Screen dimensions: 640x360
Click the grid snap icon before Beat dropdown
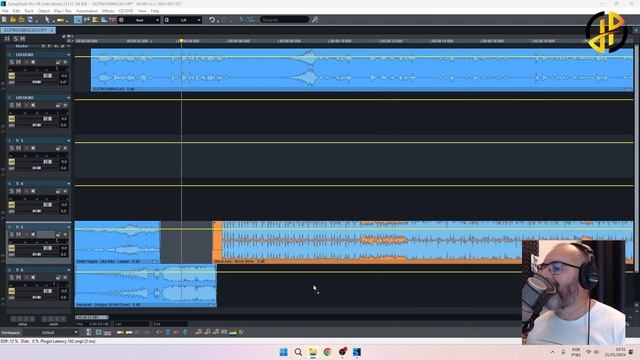pyautogui.click(x=121, y=20)
